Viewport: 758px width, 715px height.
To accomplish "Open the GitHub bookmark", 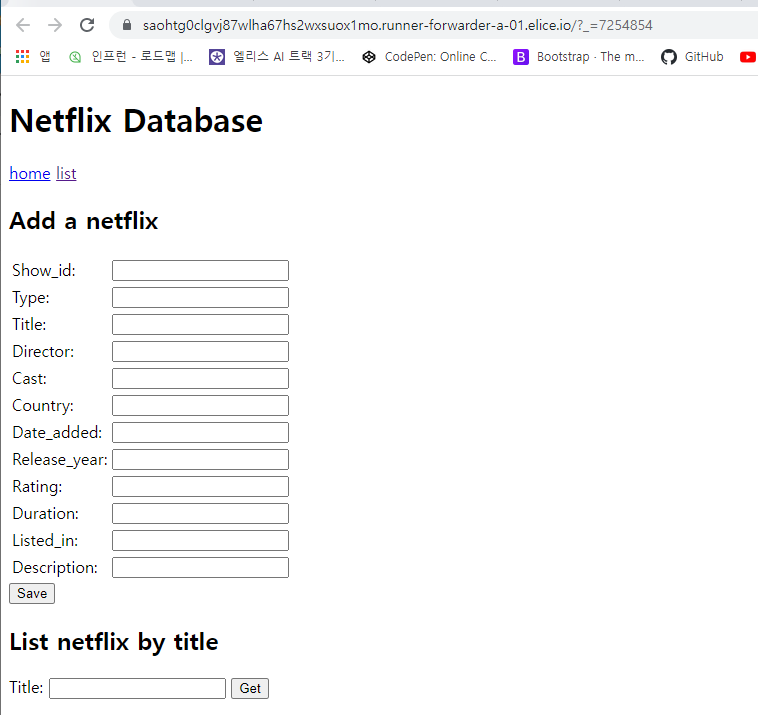I will (x=692, y=57).
